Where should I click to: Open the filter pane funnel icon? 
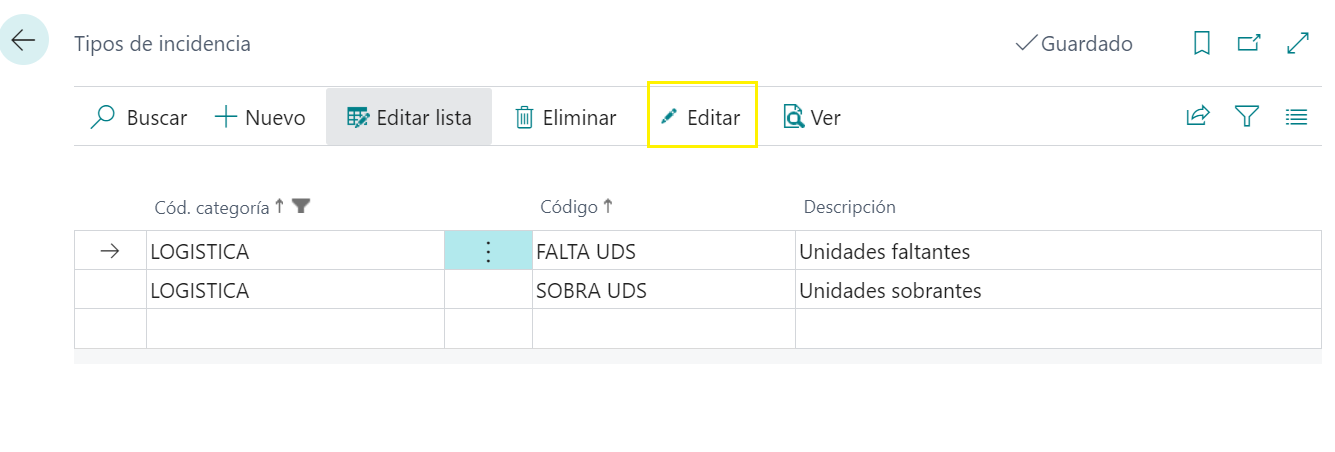[x=1246, y=117]
